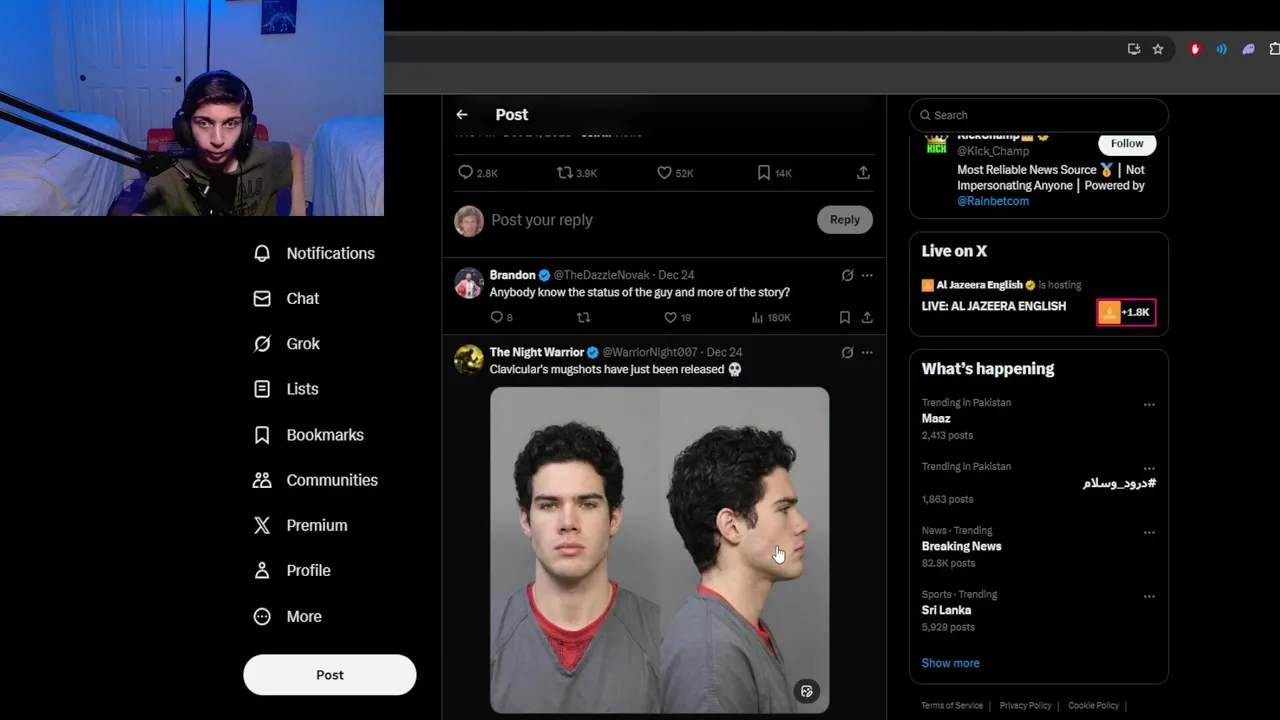1280x720 pixels.
Task: Open Grok actions on Brandon's post
Action: pyautogui.click(x=847, y=275)
